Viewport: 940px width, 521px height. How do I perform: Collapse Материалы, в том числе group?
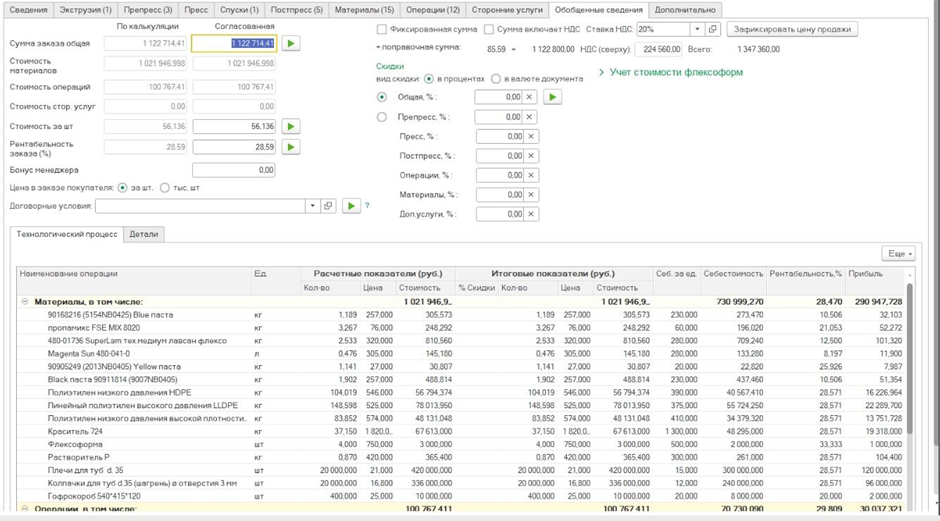25,301
